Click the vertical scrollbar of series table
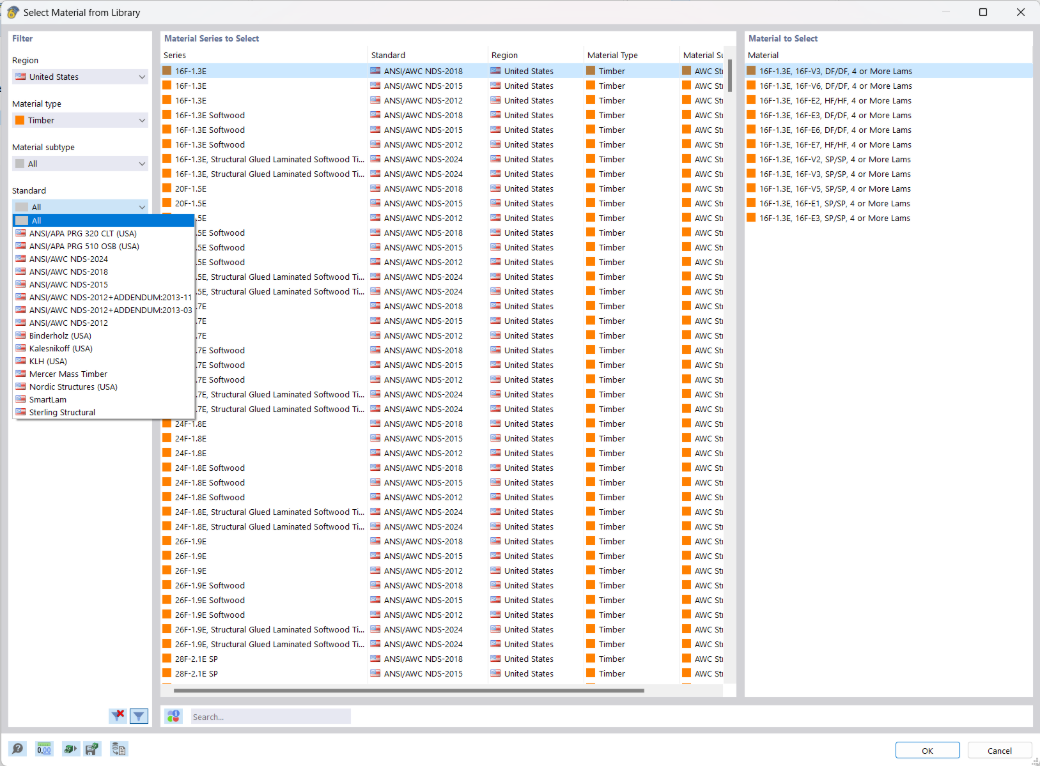The image size is (1040, 766). (x=730, y=76)
